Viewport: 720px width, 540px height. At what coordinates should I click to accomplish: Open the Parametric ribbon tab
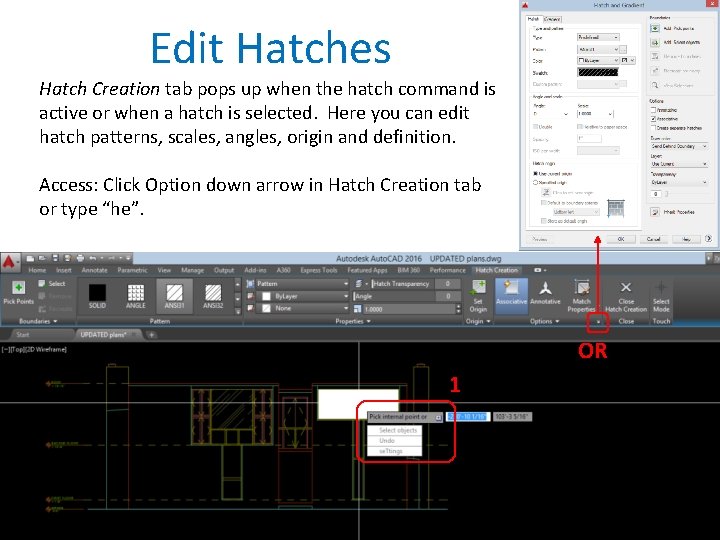click(x=132, y=270)
